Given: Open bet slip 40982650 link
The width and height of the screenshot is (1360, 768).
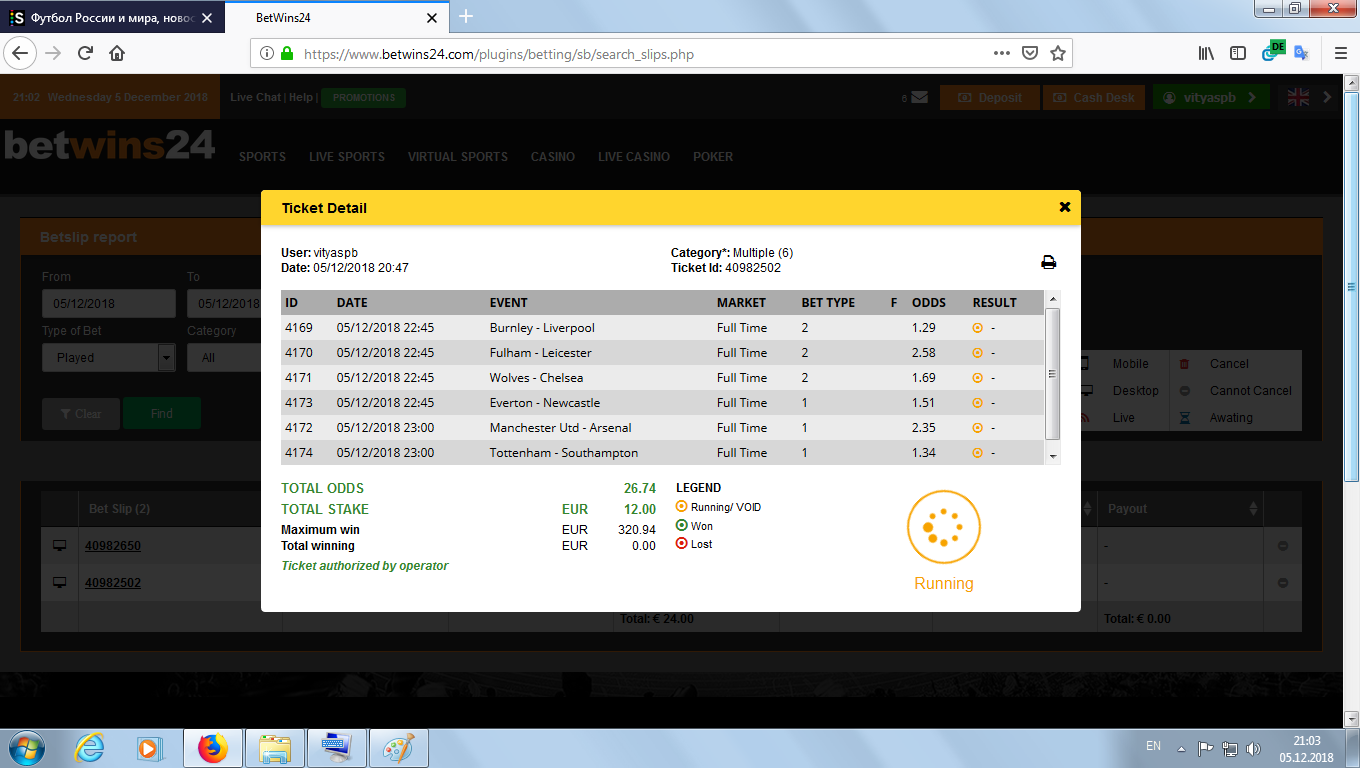Looking at the screenshot, I should [x=112, y=546].
